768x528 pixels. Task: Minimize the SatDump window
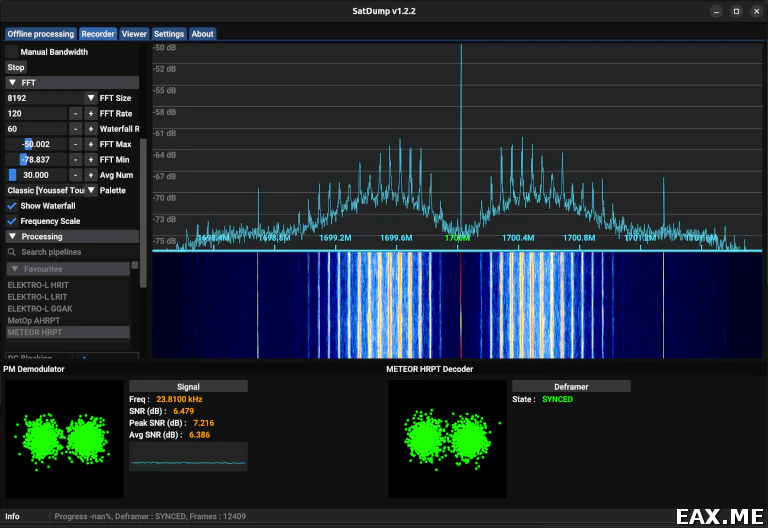coord(716,11)
